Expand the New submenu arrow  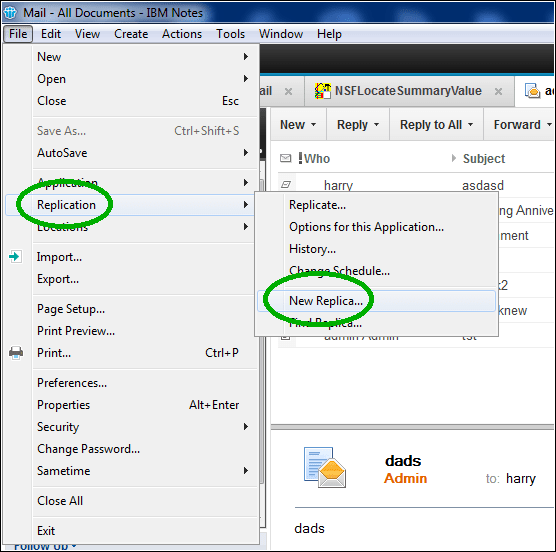pos(246,57)
